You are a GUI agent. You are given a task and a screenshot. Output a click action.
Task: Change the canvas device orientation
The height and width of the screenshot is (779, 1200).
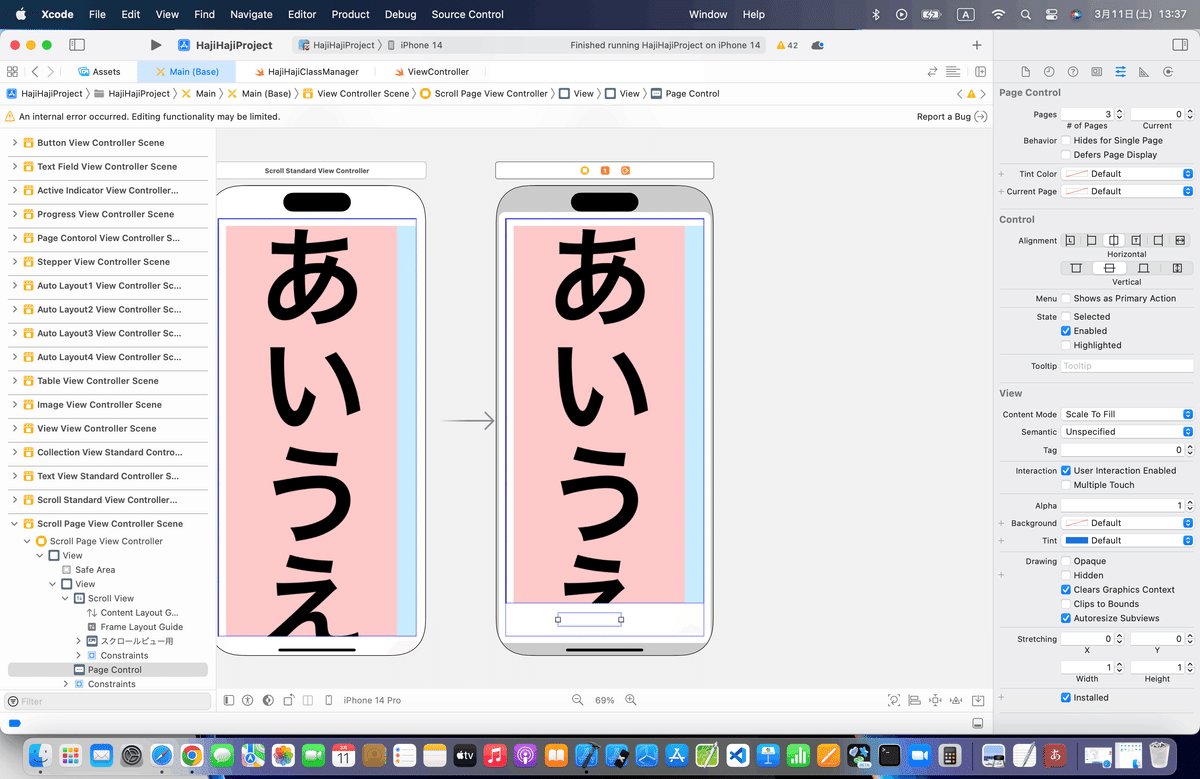coord(289,700)
